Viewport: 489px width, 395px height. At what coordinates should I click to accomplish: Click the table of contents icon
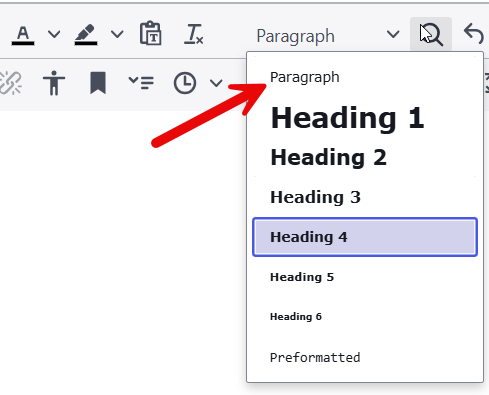click(141, 82)
